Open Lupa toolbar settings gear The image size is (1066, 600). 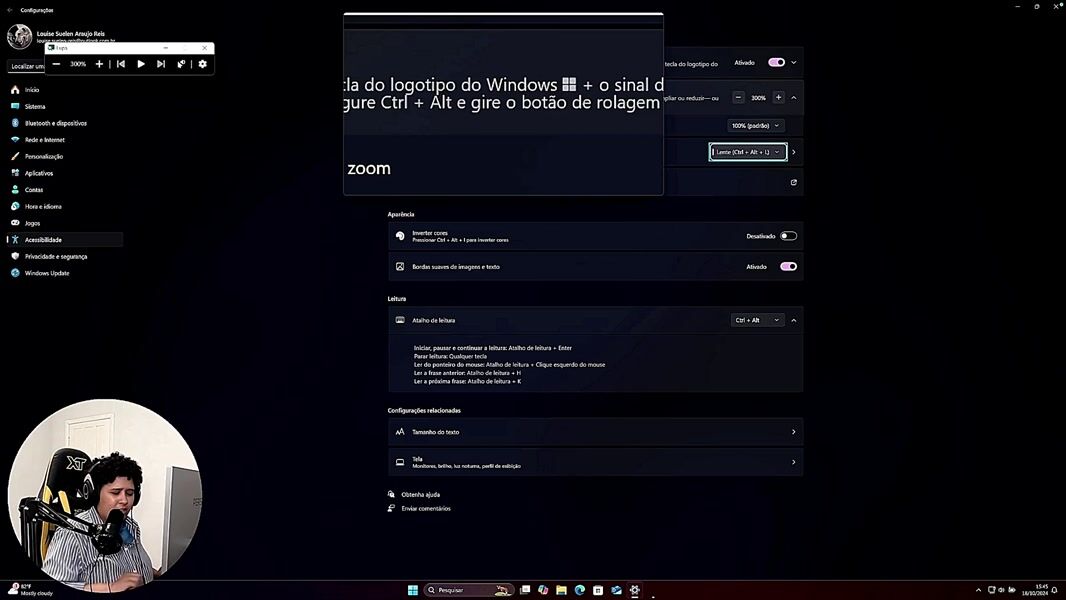coord(203,64)
